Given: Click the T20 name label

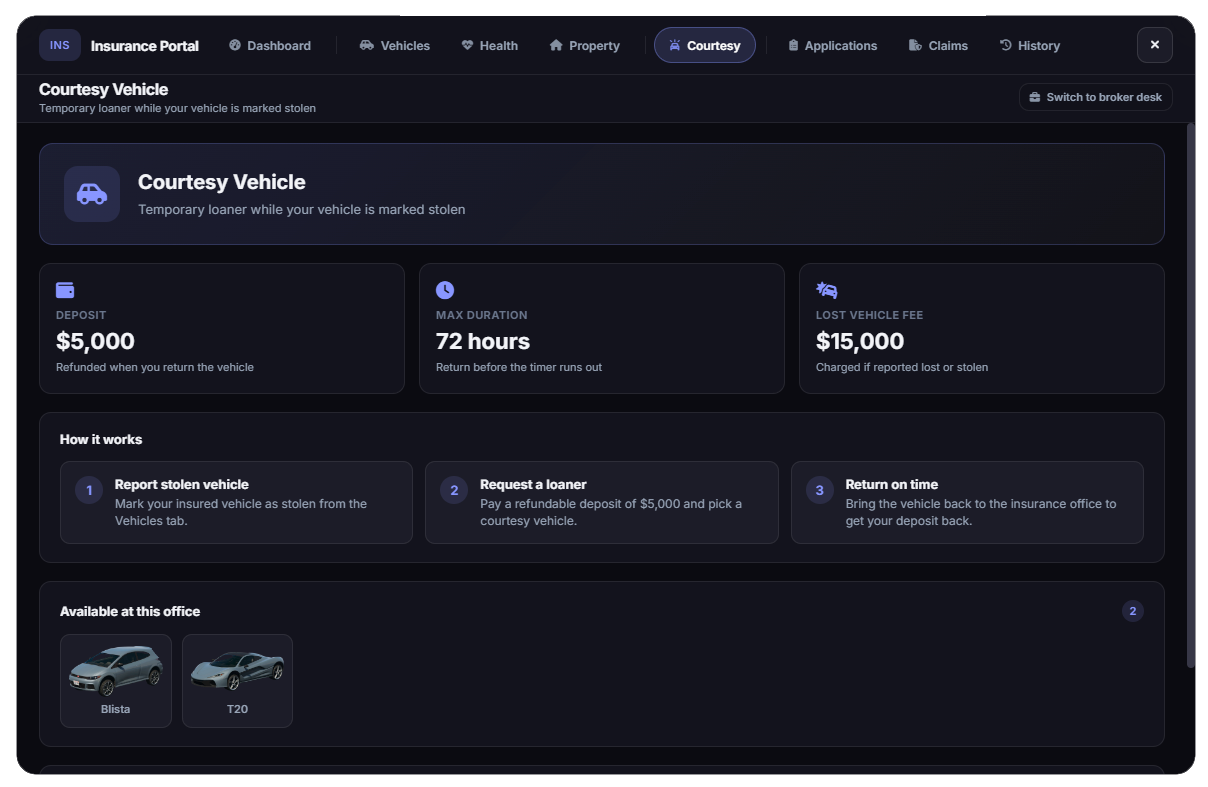Looking at the screenshot, I should point(237,709).
